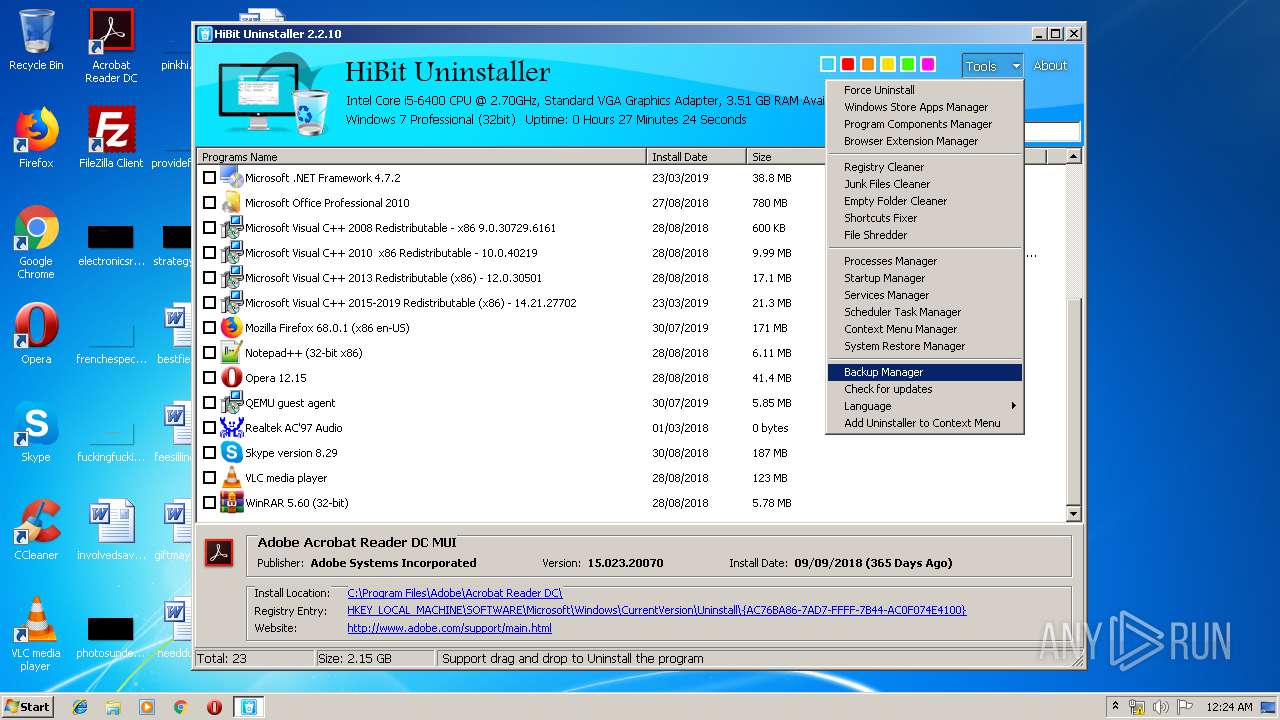Click the WinRAR 5.60 program icon

pyautogui.click(x=232, y=502)
